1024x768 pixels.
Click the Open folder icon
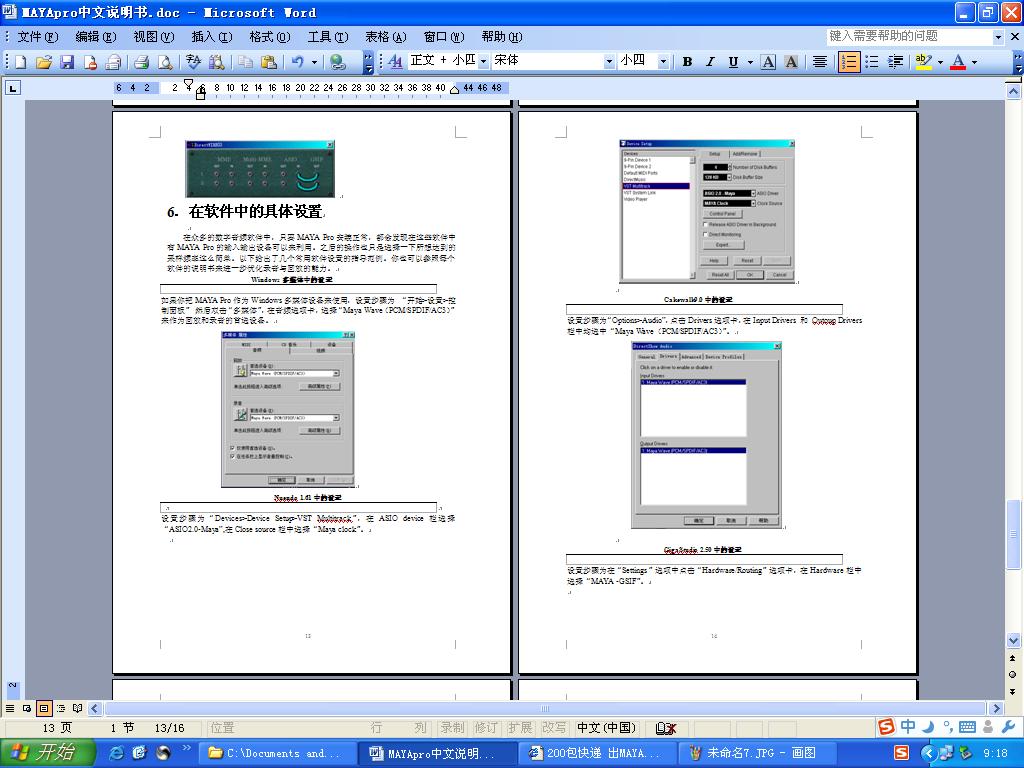pyautogui.click(x=44, y=62)
